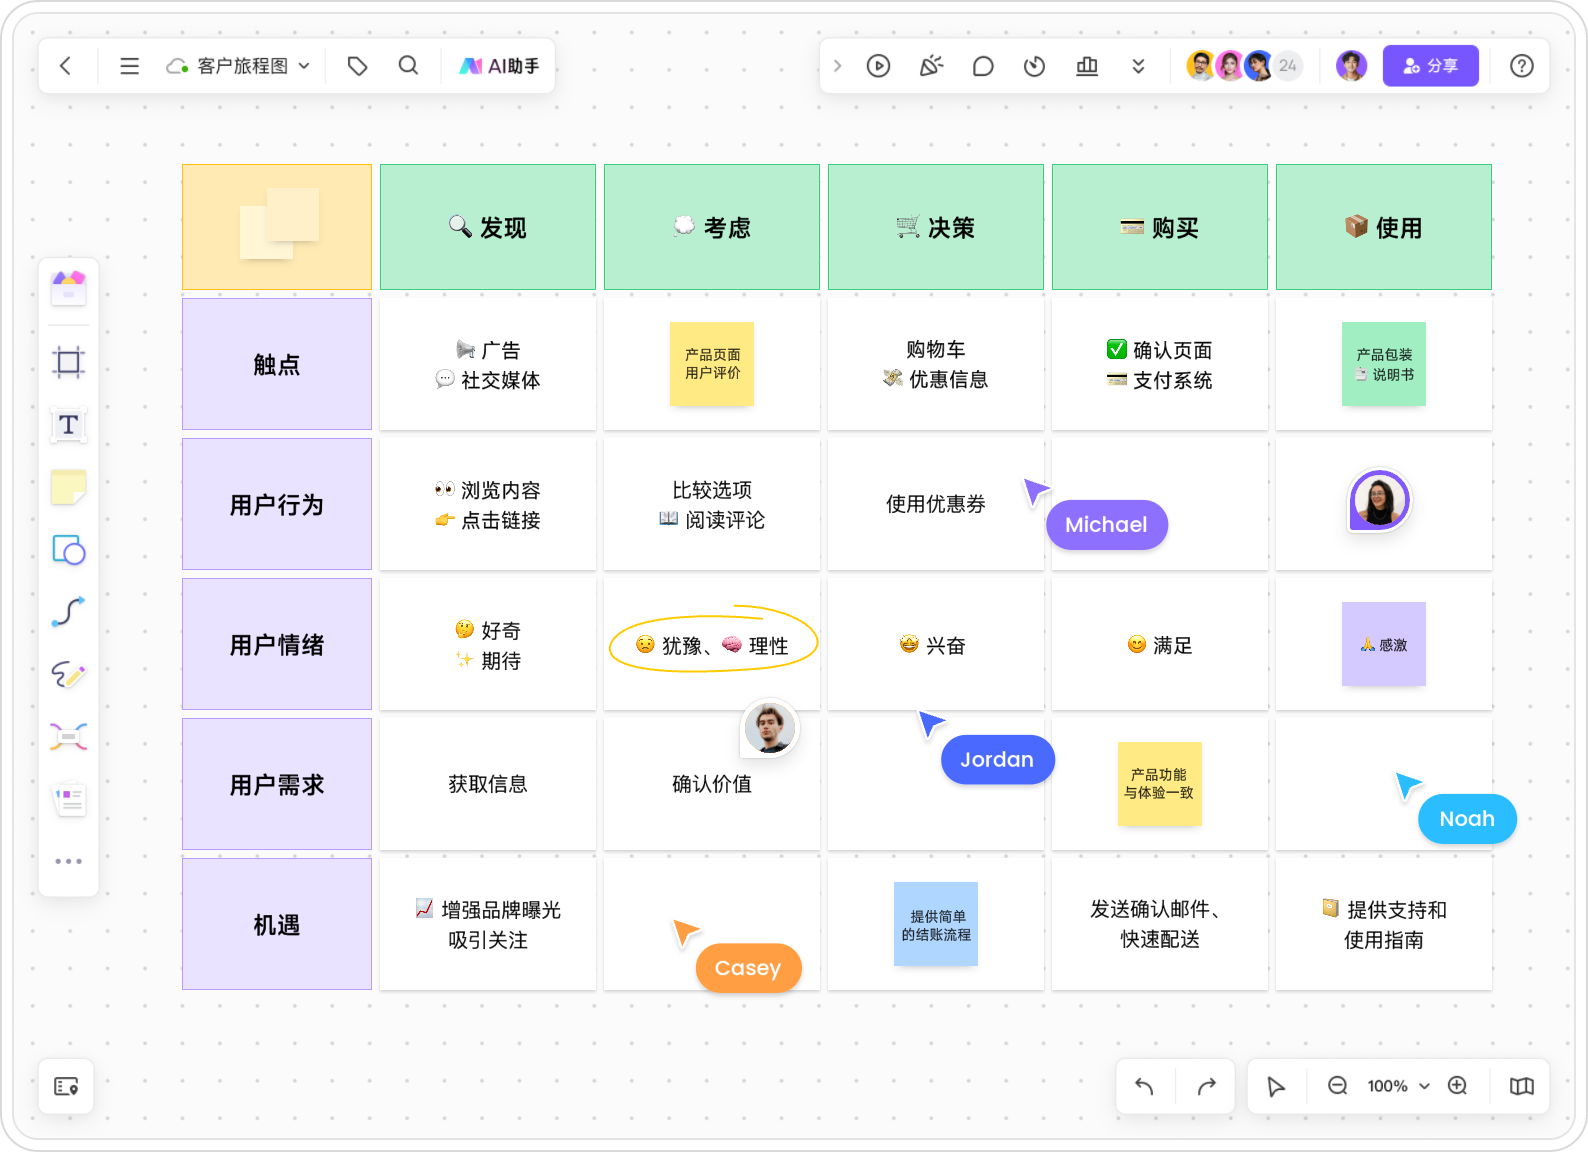Undo the last action

pos(1145,1086)
